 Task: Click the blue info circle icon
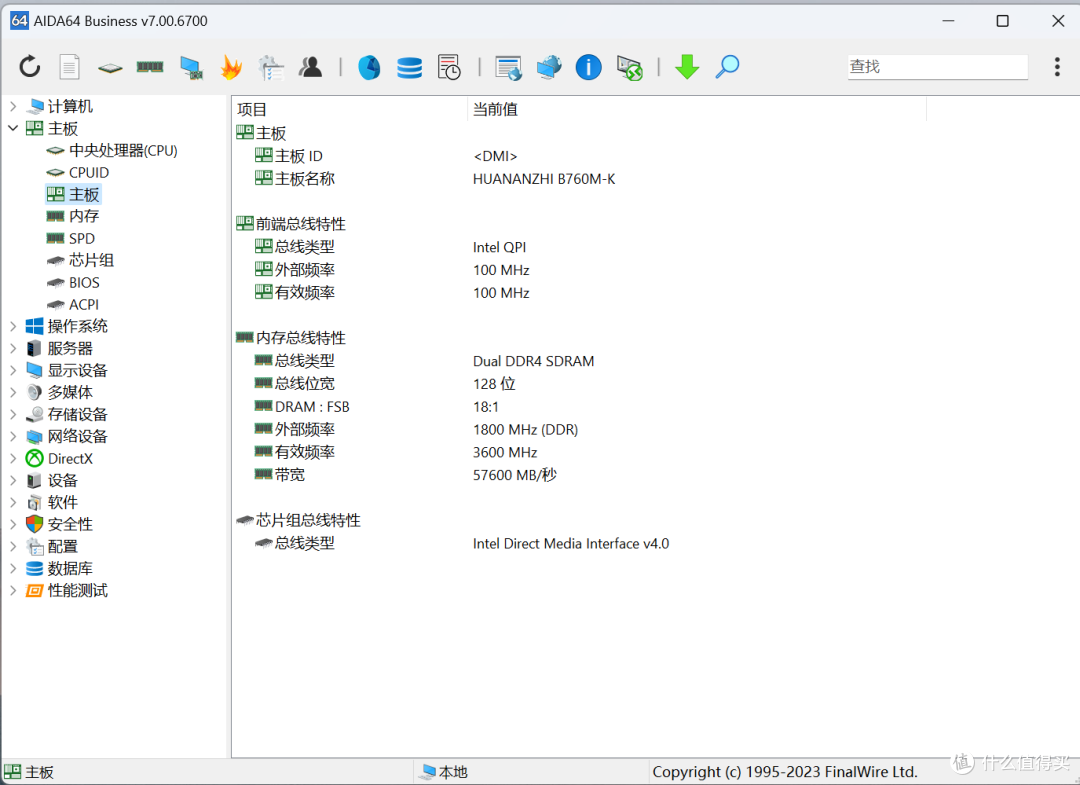pyautogui.click(x=588, y=67)
